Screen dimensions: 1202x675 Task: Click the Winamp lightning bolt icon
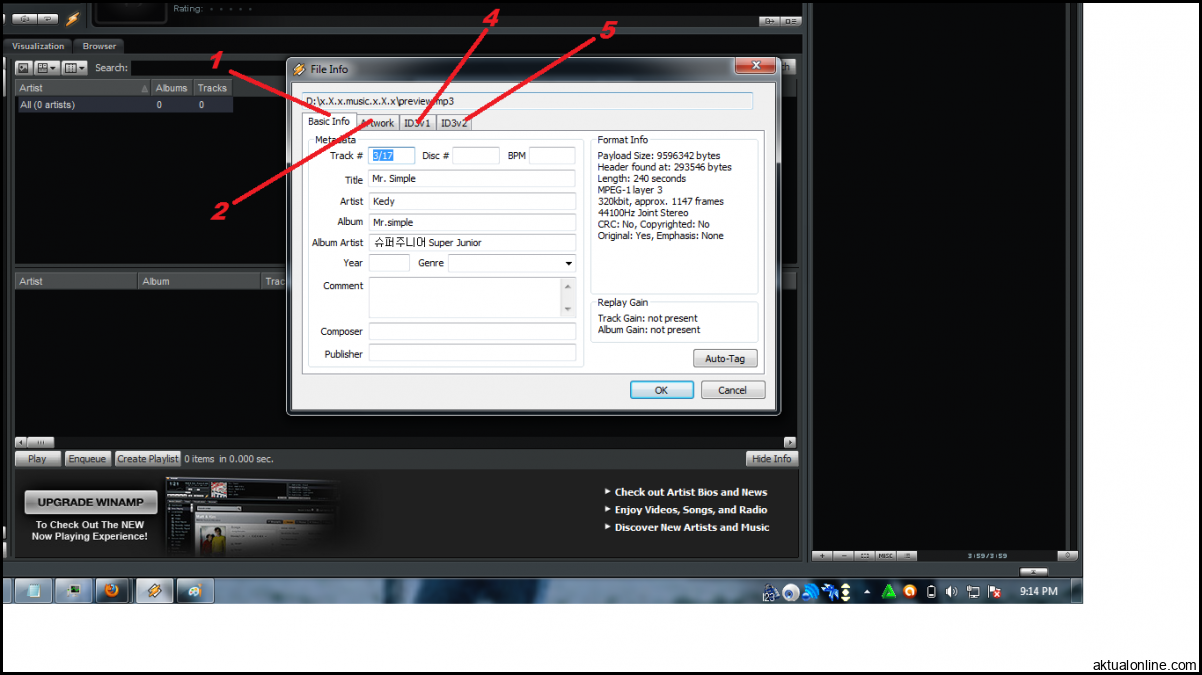[x=73, y=19]
